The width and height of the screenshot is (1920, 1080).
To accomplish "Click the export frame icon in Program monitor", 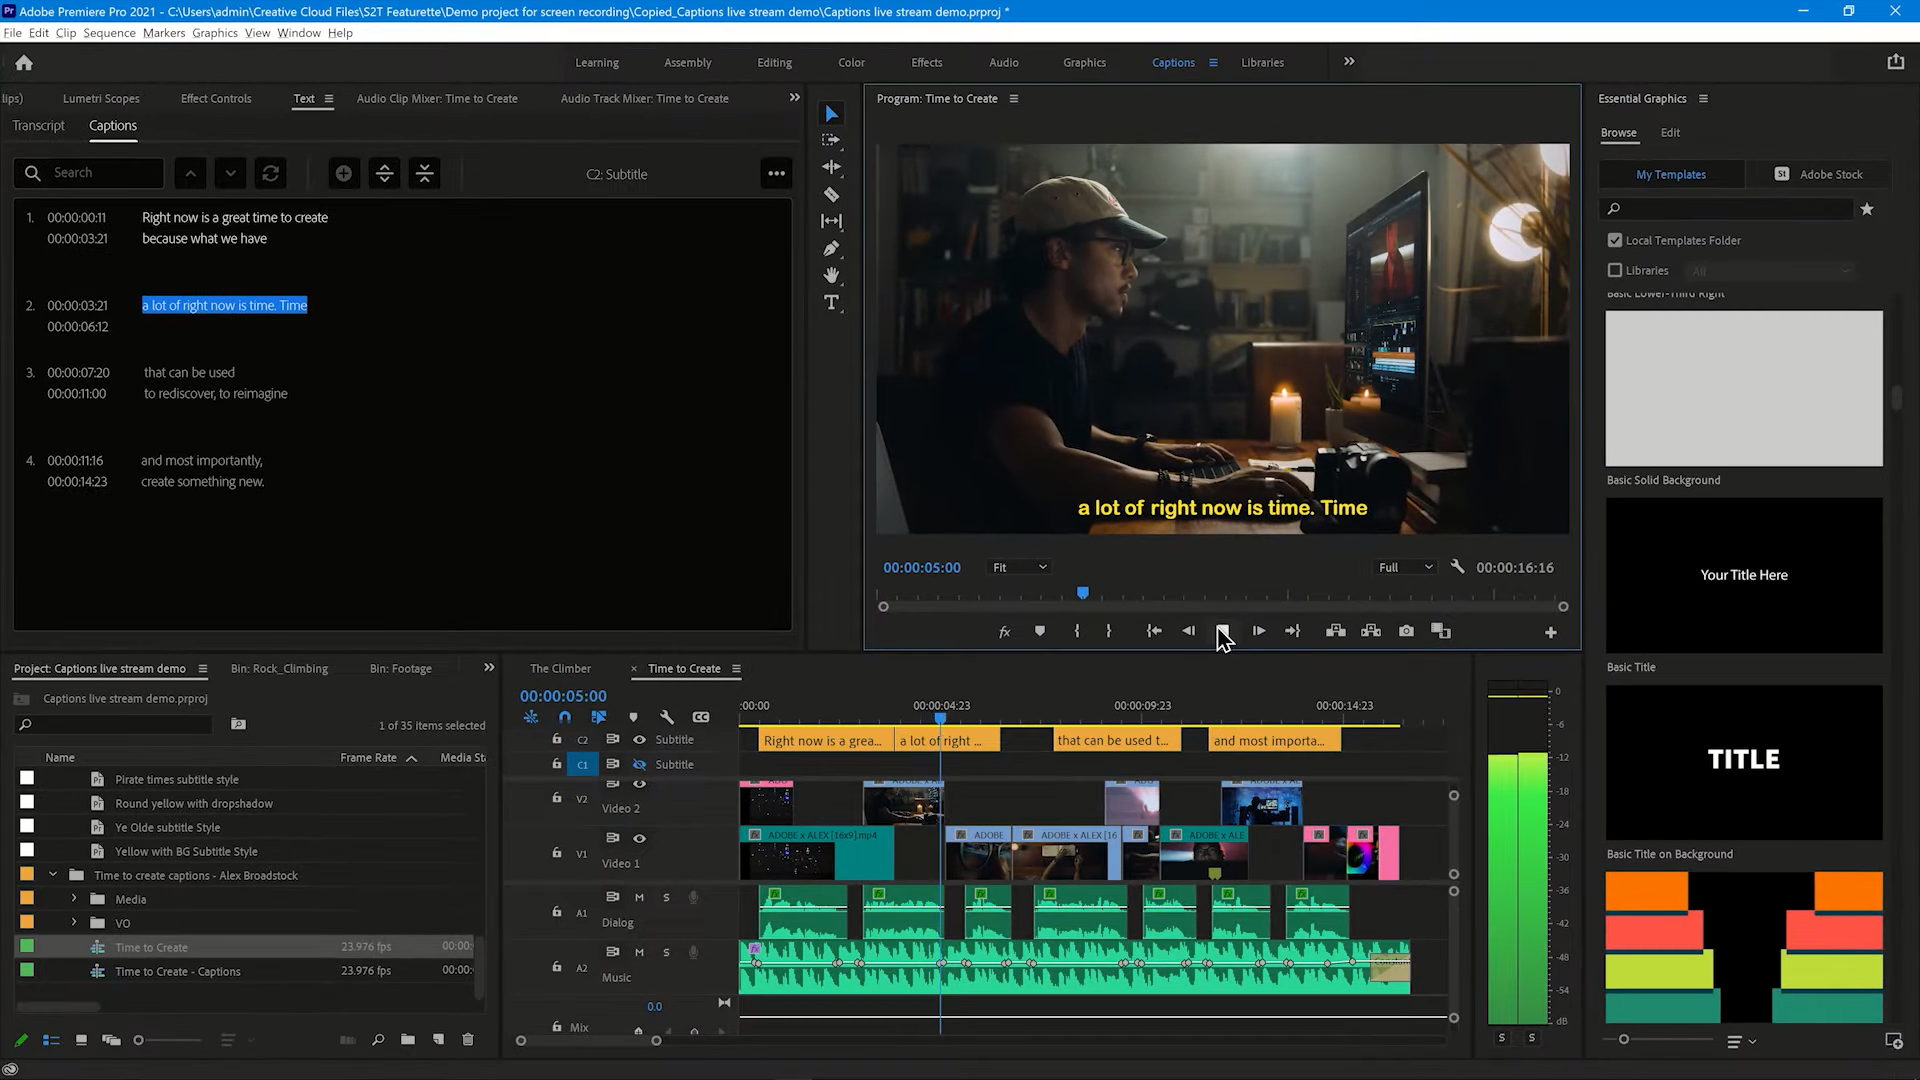I will click(1407, 630).
